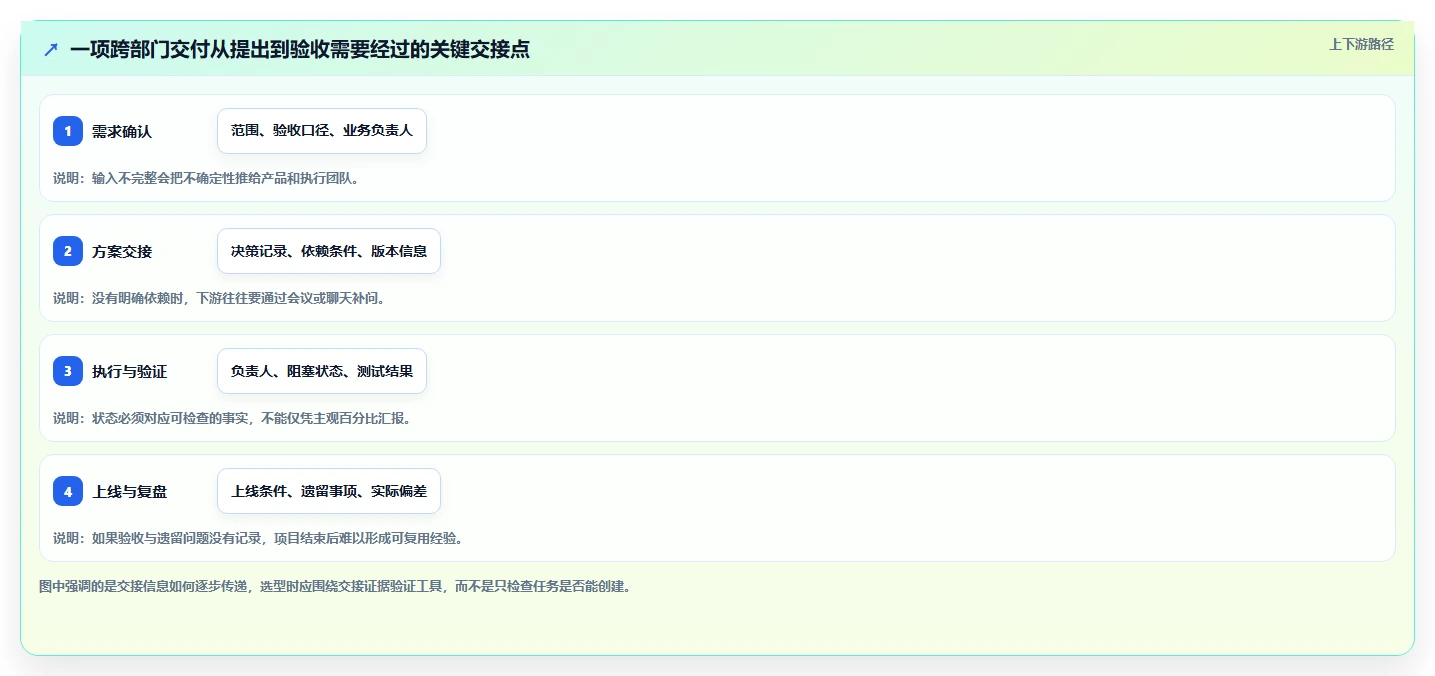Click the arrow icon before the title

click(x=51, y=50)
